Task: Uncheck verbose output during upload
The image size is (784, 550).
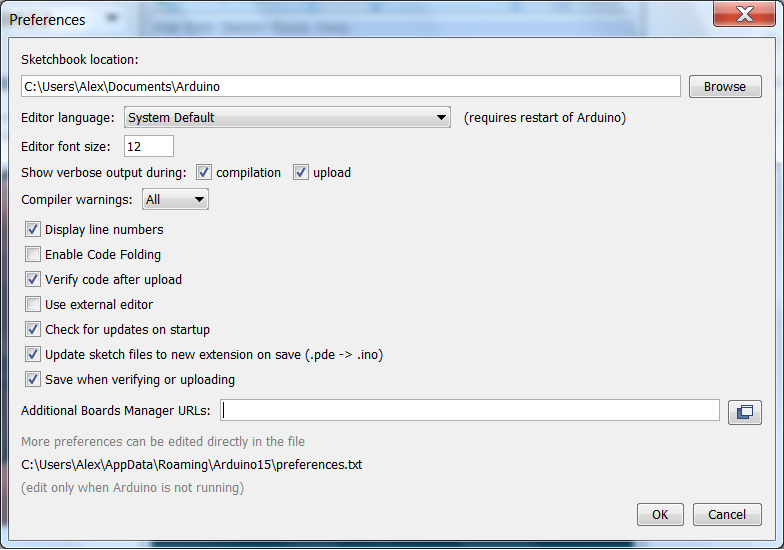Action: (300, 172)
